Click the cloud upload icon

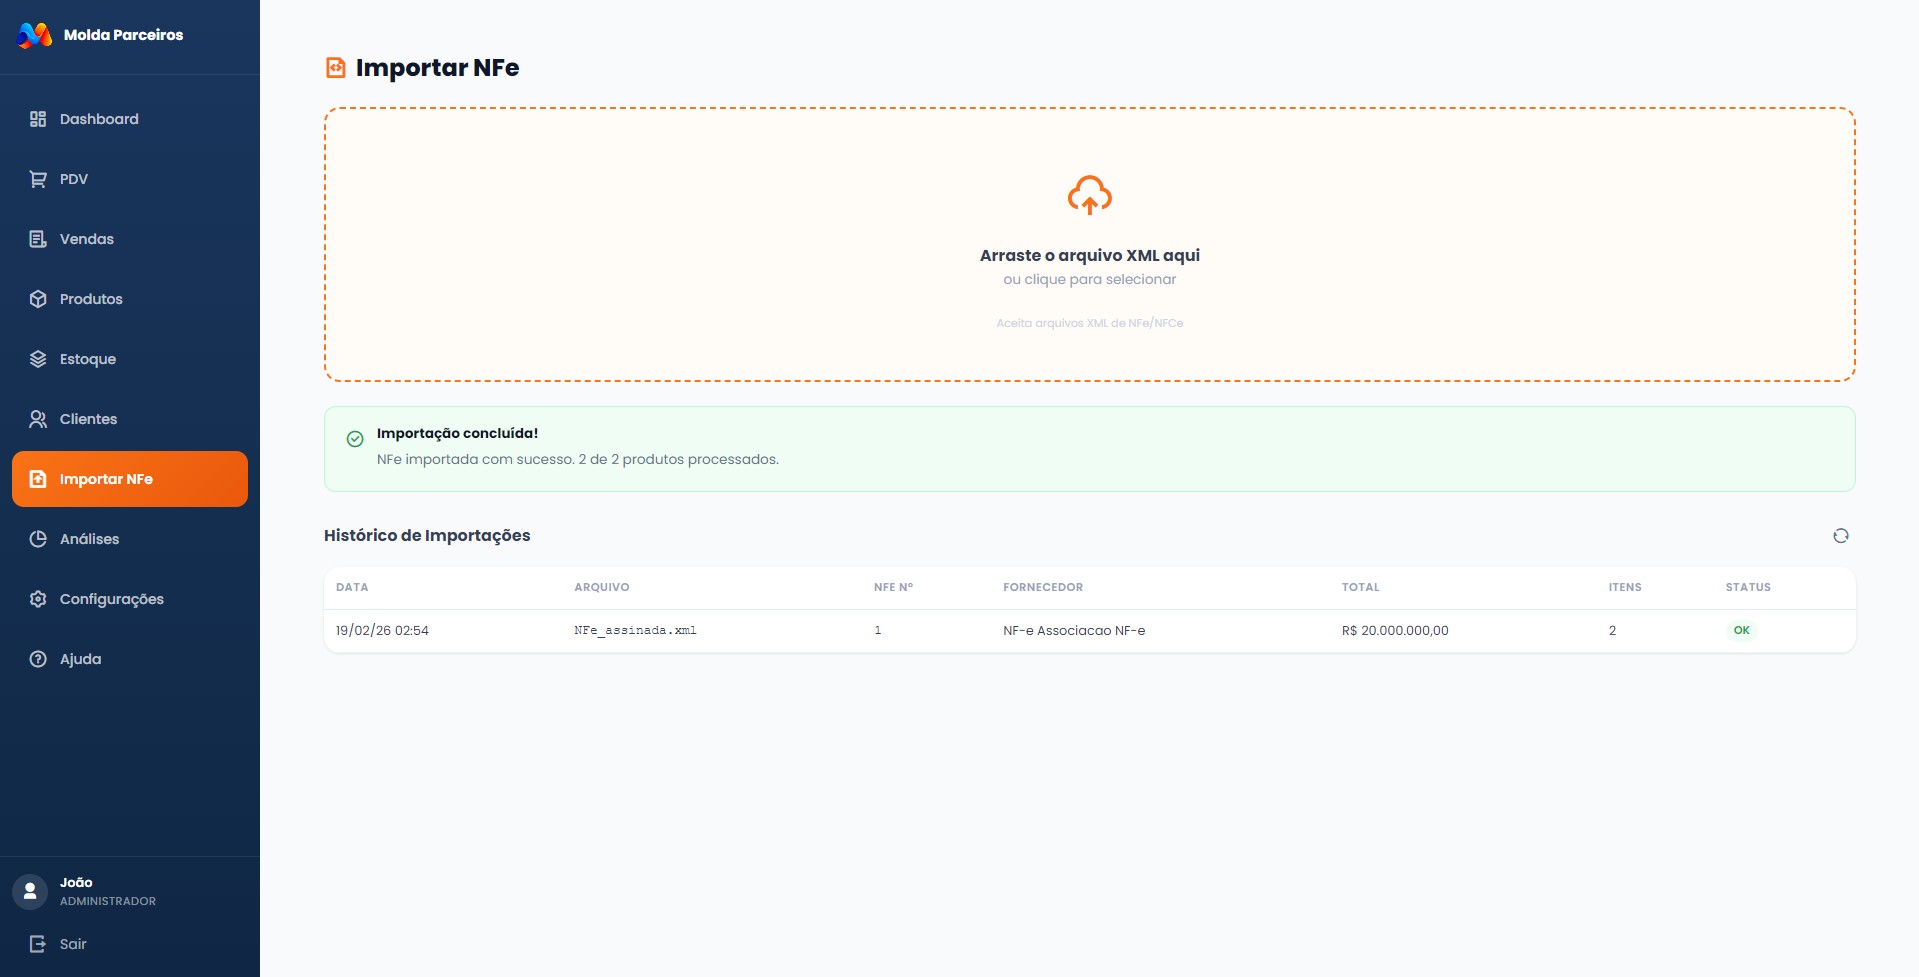pyautogui.click(x=1089, y=195)
